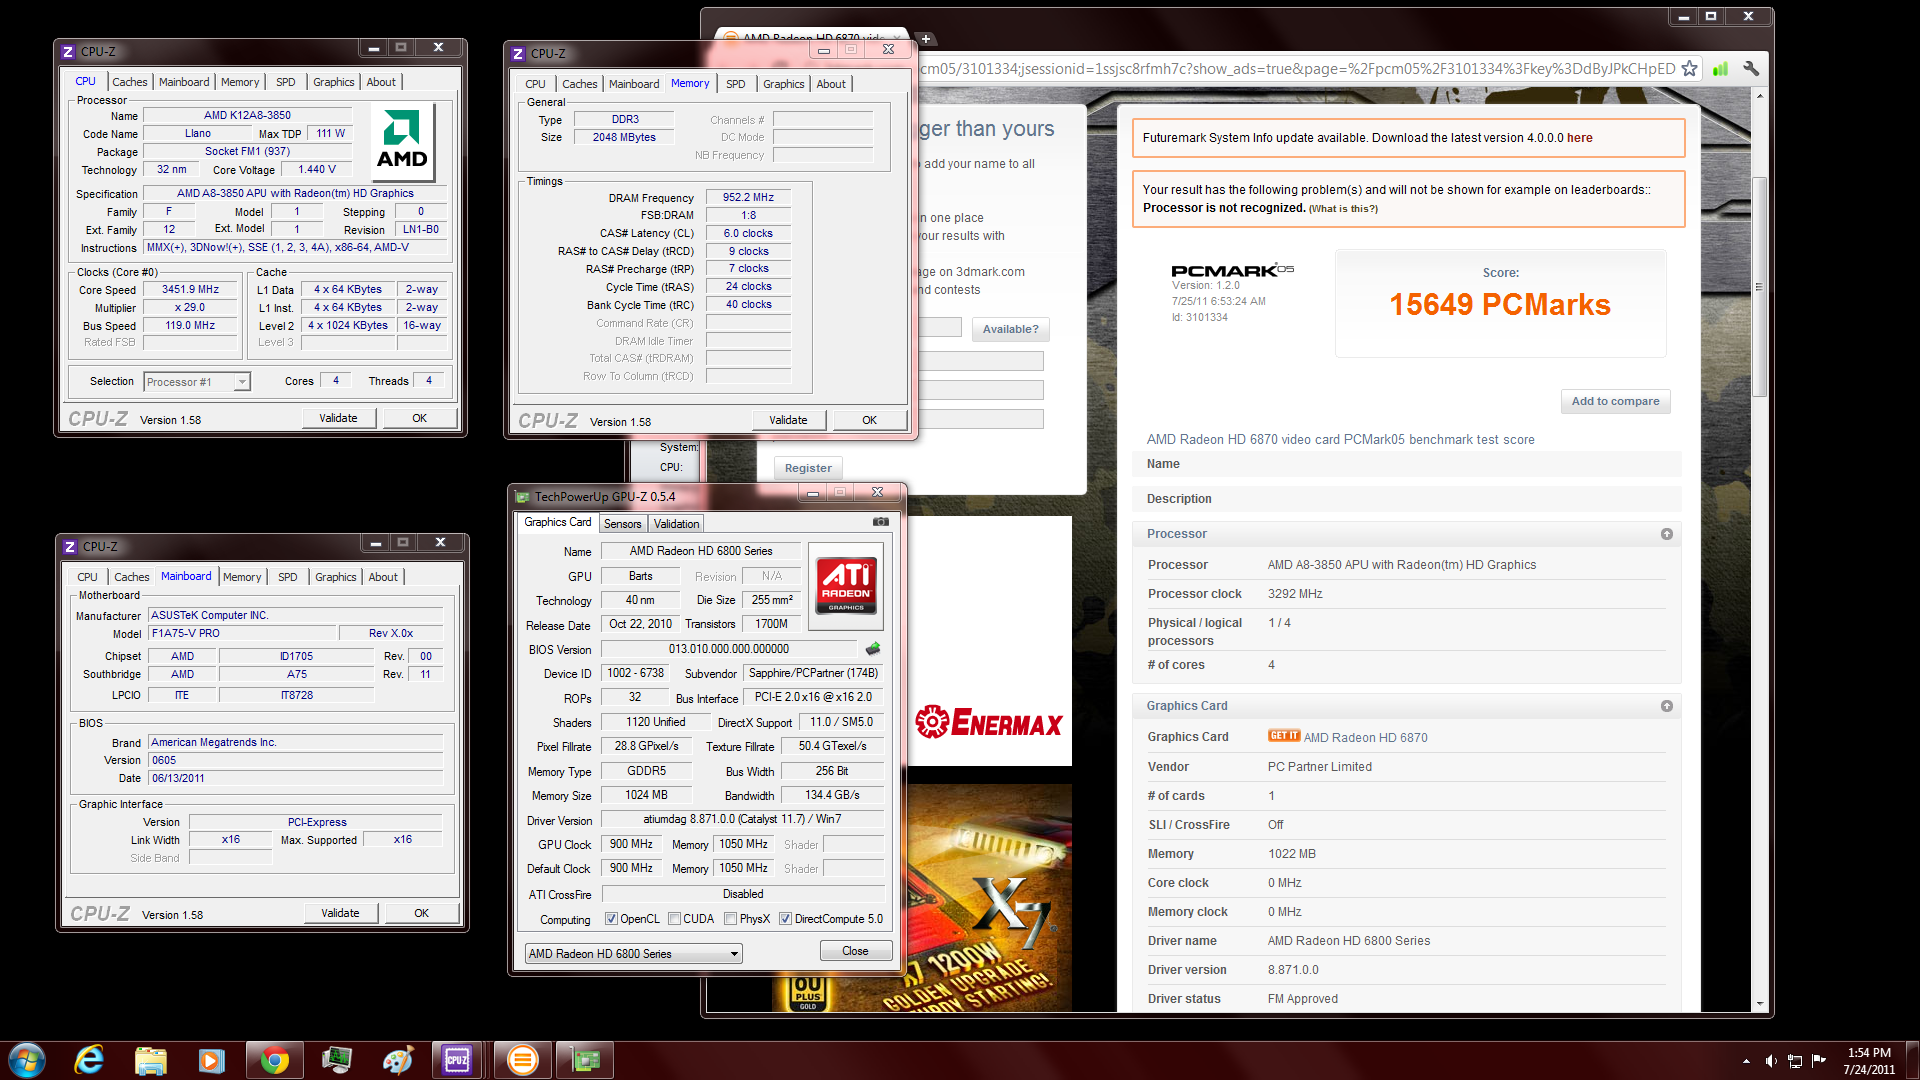Switch to Google Chrome in taskbar

(274, 1060)
